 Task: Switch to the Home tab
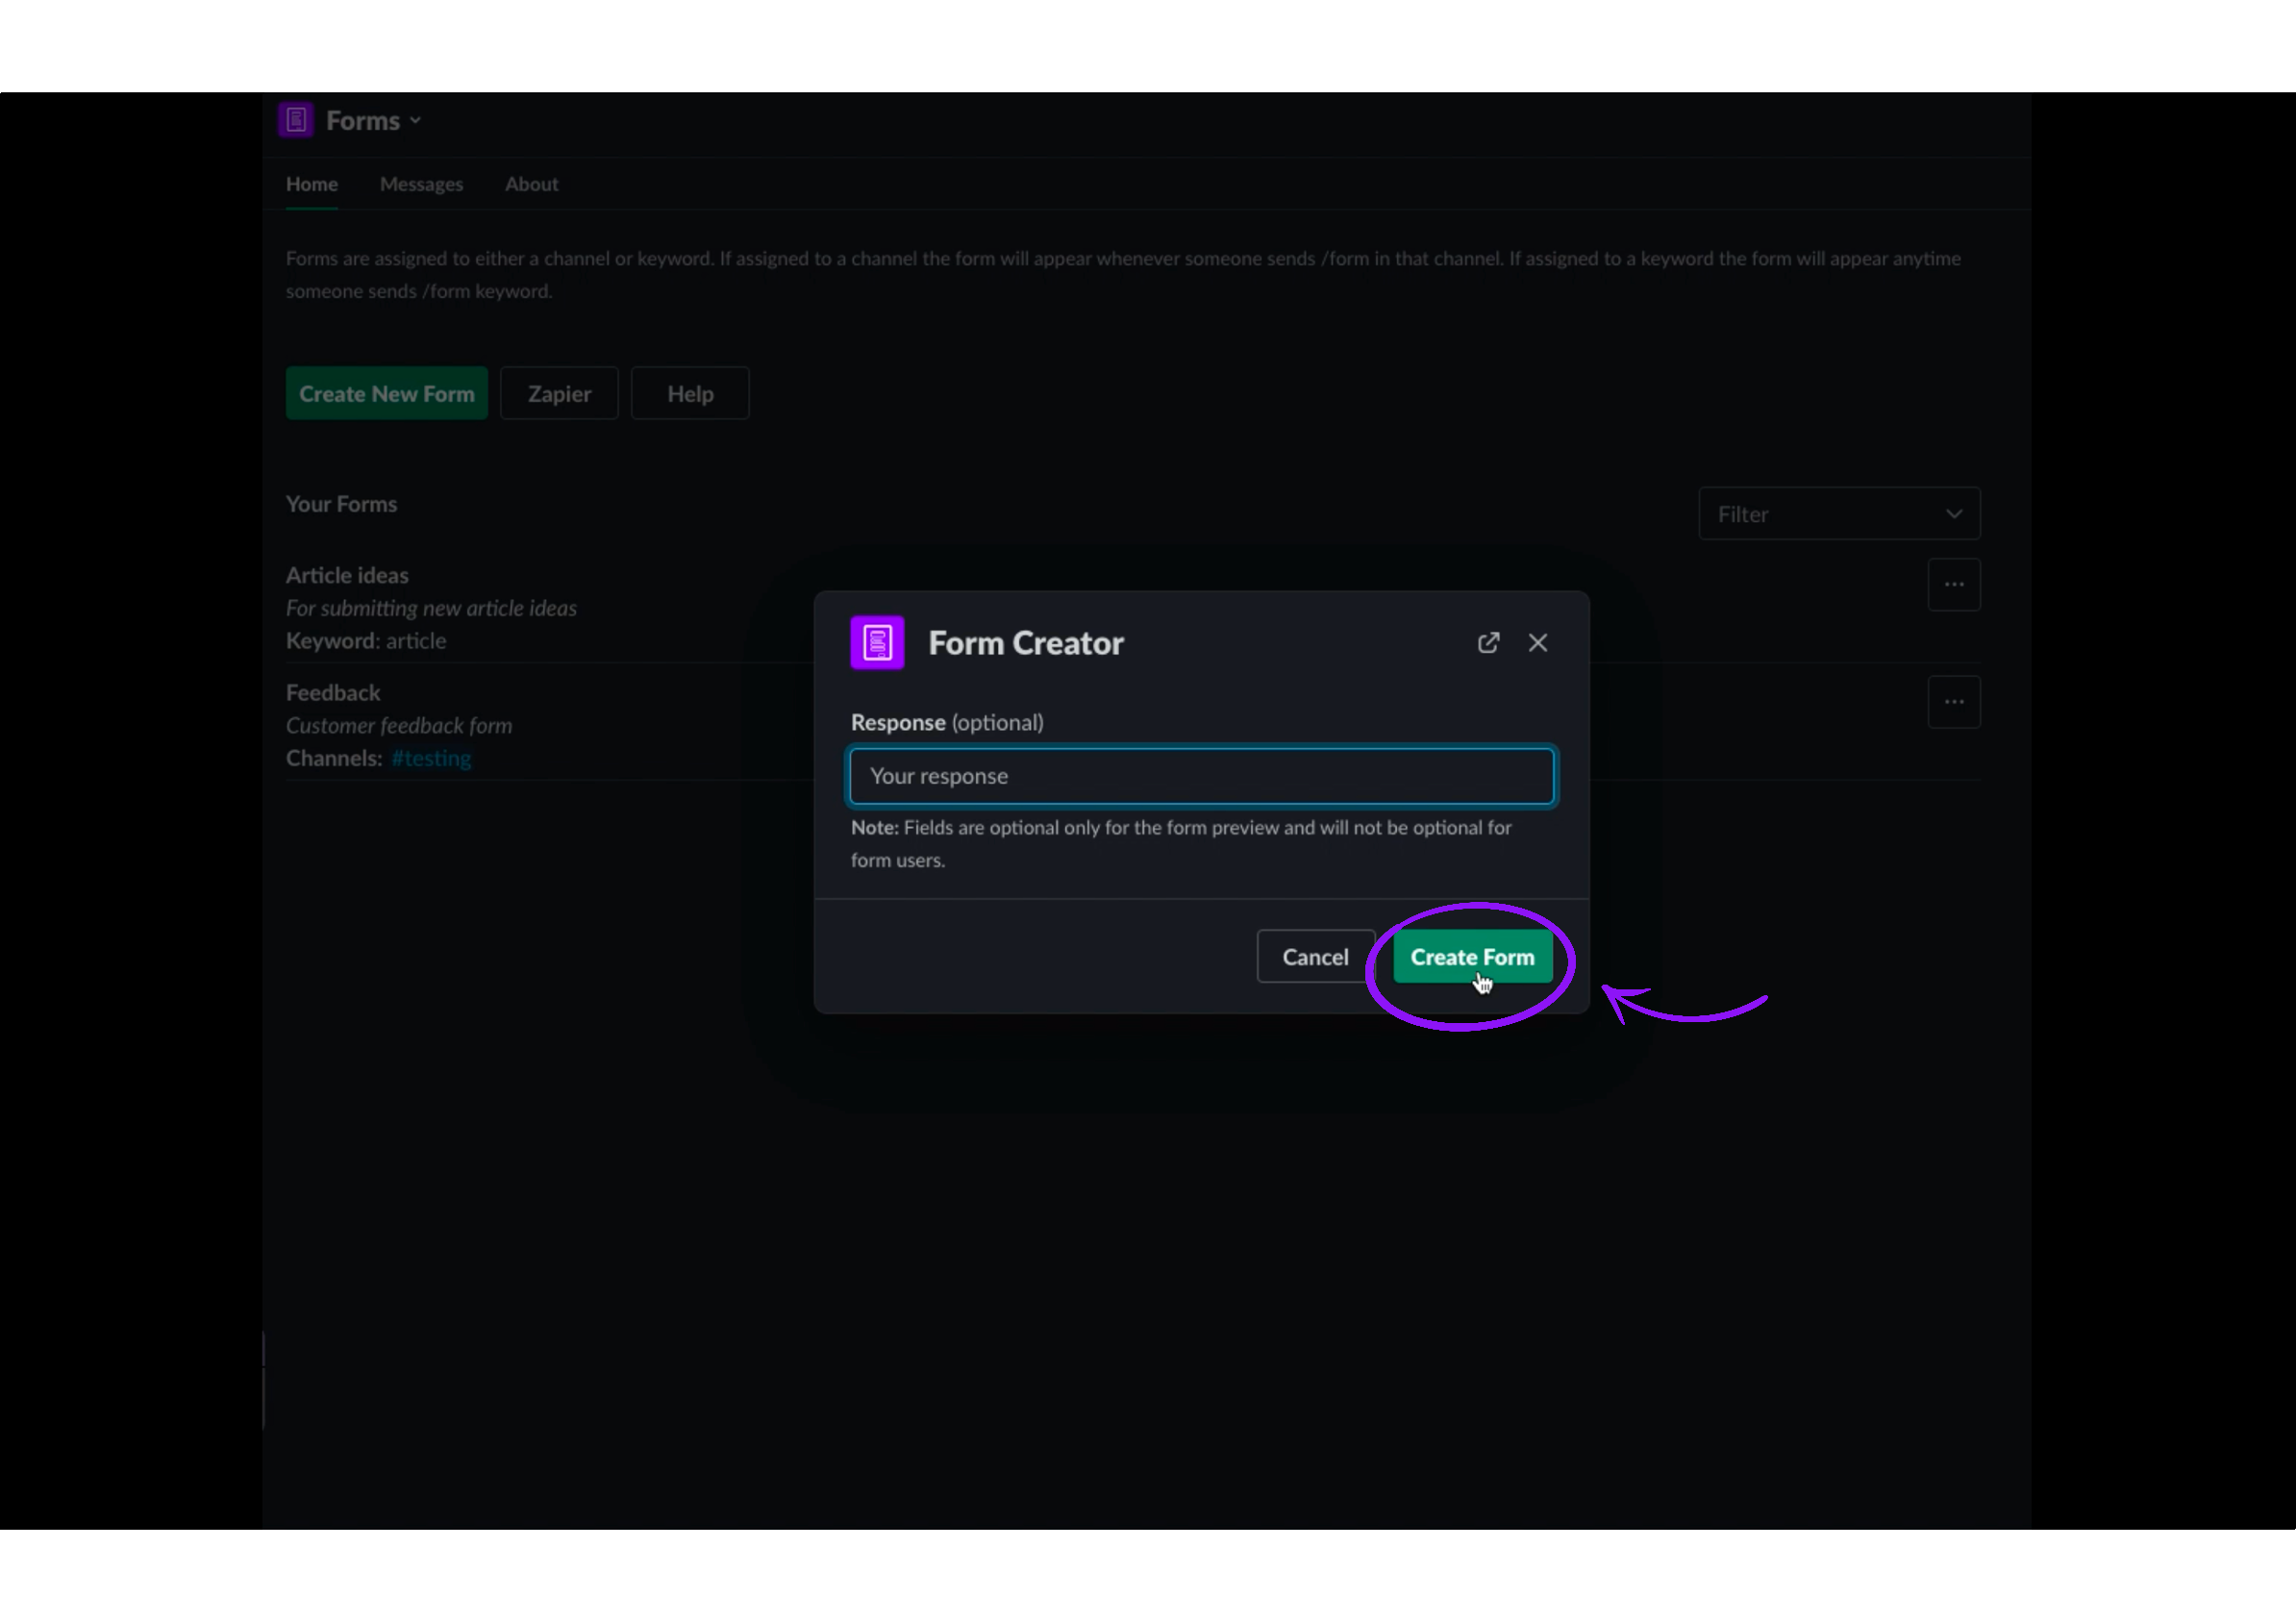[311, 183]
